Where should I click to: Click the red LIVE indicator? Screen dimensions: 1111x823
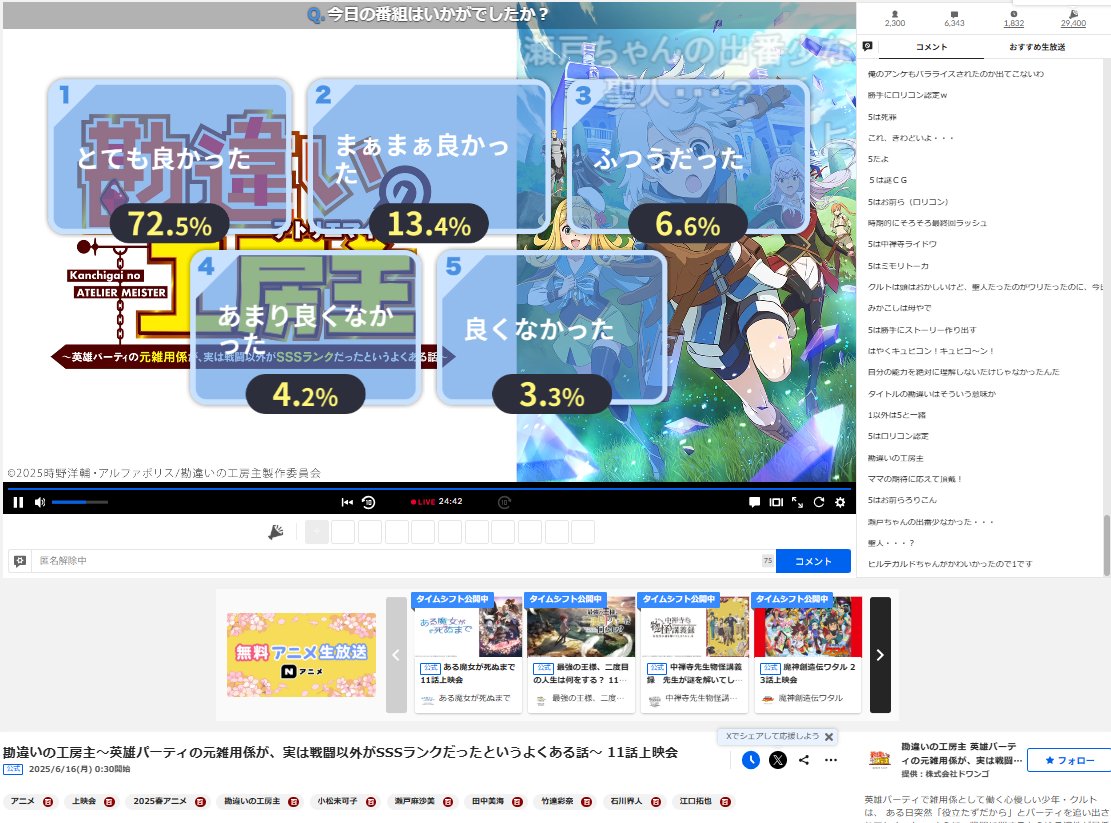(423, 501)
